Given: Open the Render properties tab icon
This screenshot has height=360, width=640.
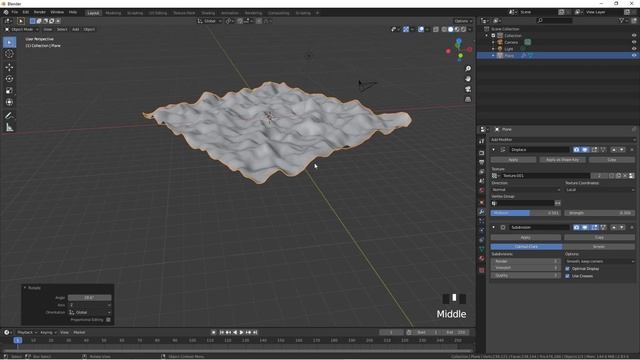Looking at the screenshot, I should tap(482, 153).
